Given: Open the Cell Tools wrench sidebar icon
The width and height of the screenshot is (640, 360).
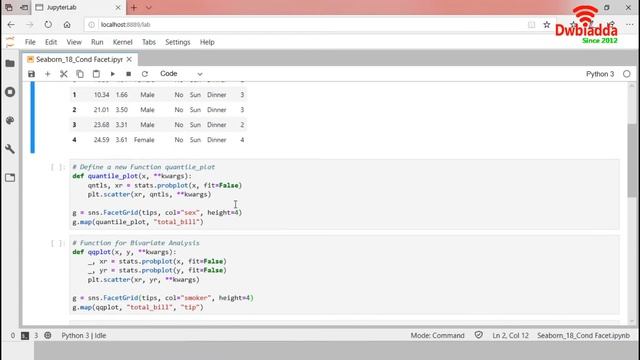Looking at the screenshot, I should [10, 149].
